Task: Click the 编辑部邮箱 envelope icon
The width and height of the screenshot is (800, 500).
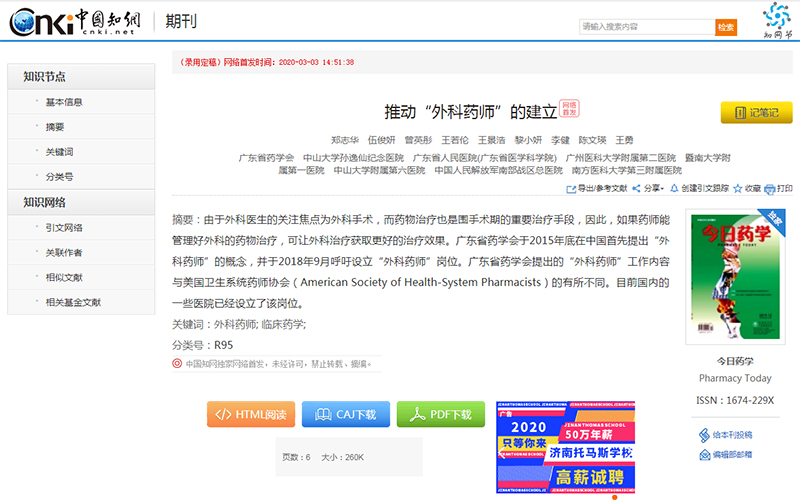Action: (x=704, y=454)
